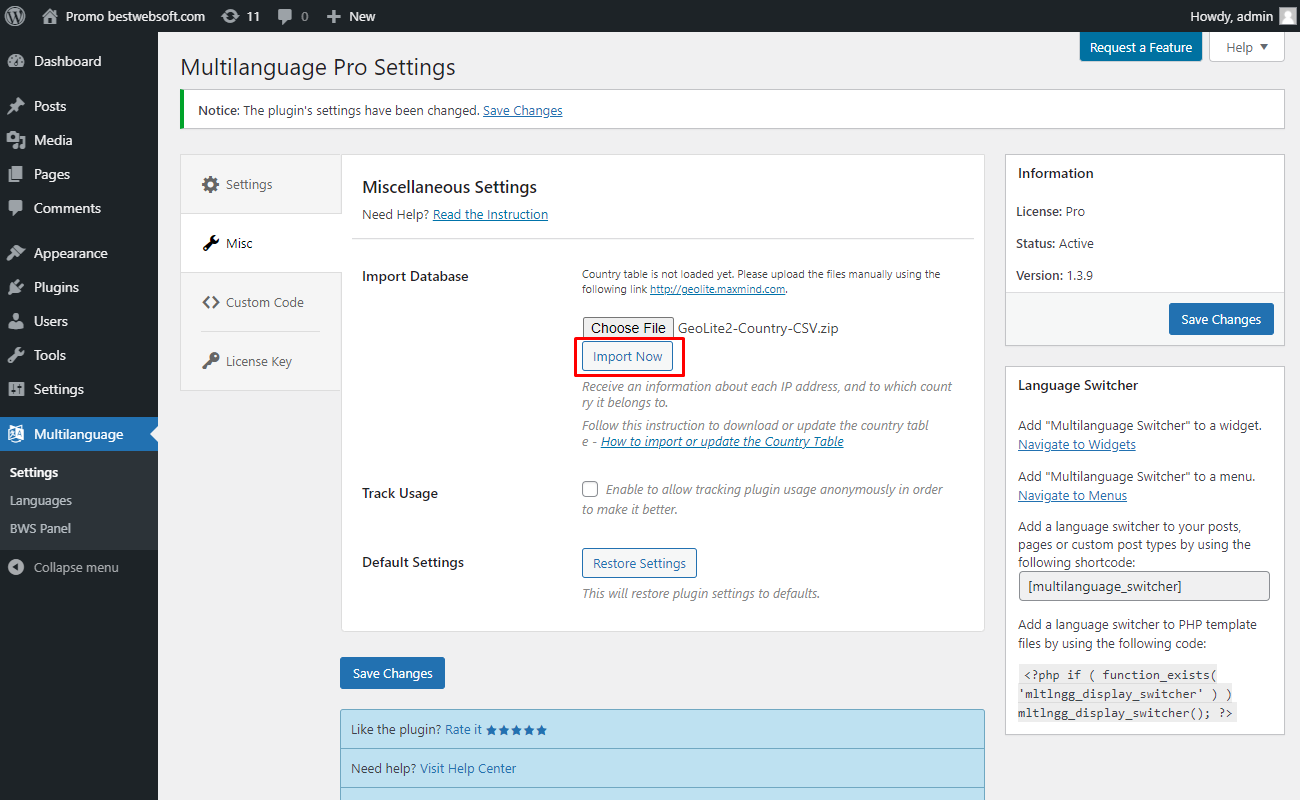This screenshot has width=1300, height=800.
Task: Click the Promo bestwebsoft.com site name
Action: [135, 16]
